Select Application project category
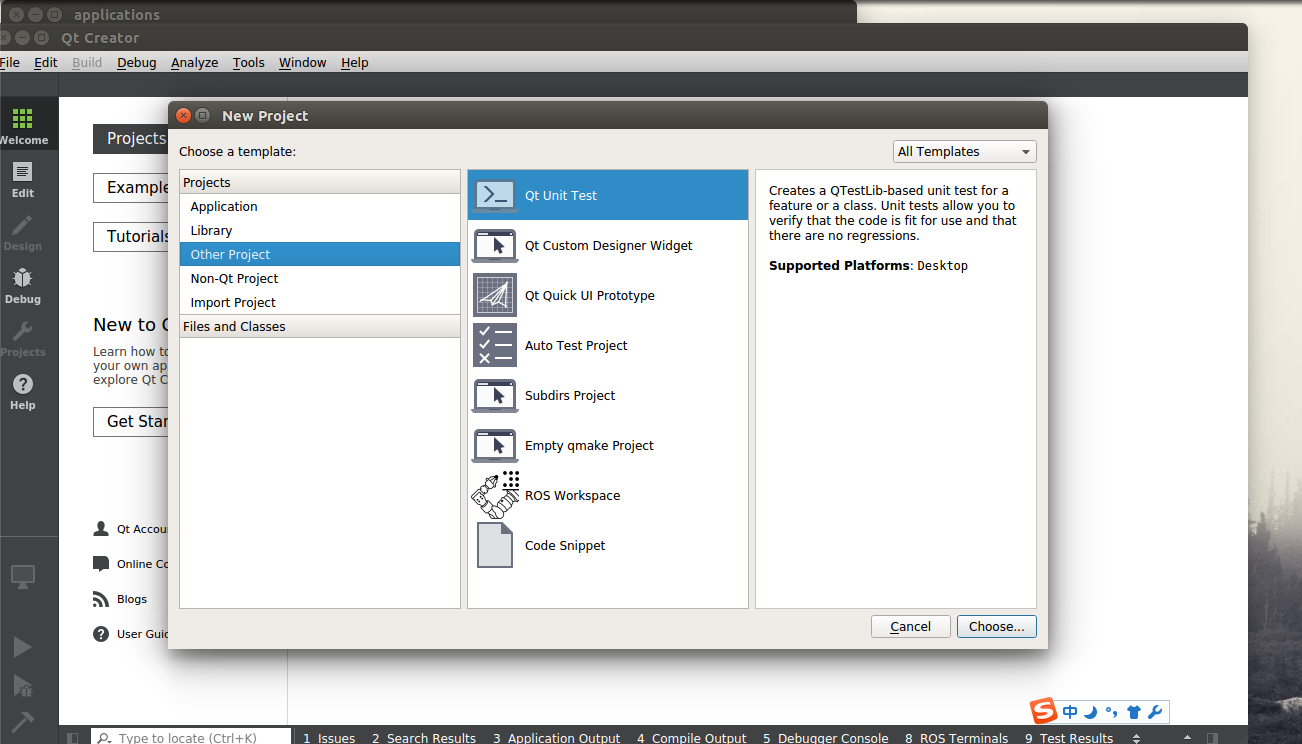 [320, 206]
